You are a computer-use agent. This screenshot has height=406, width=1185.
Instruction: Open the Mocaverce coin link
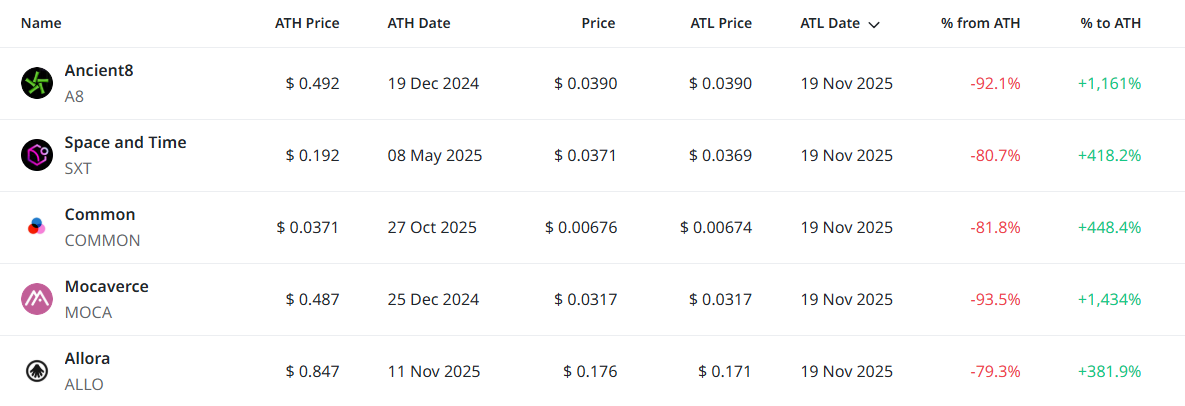[106, 287]
